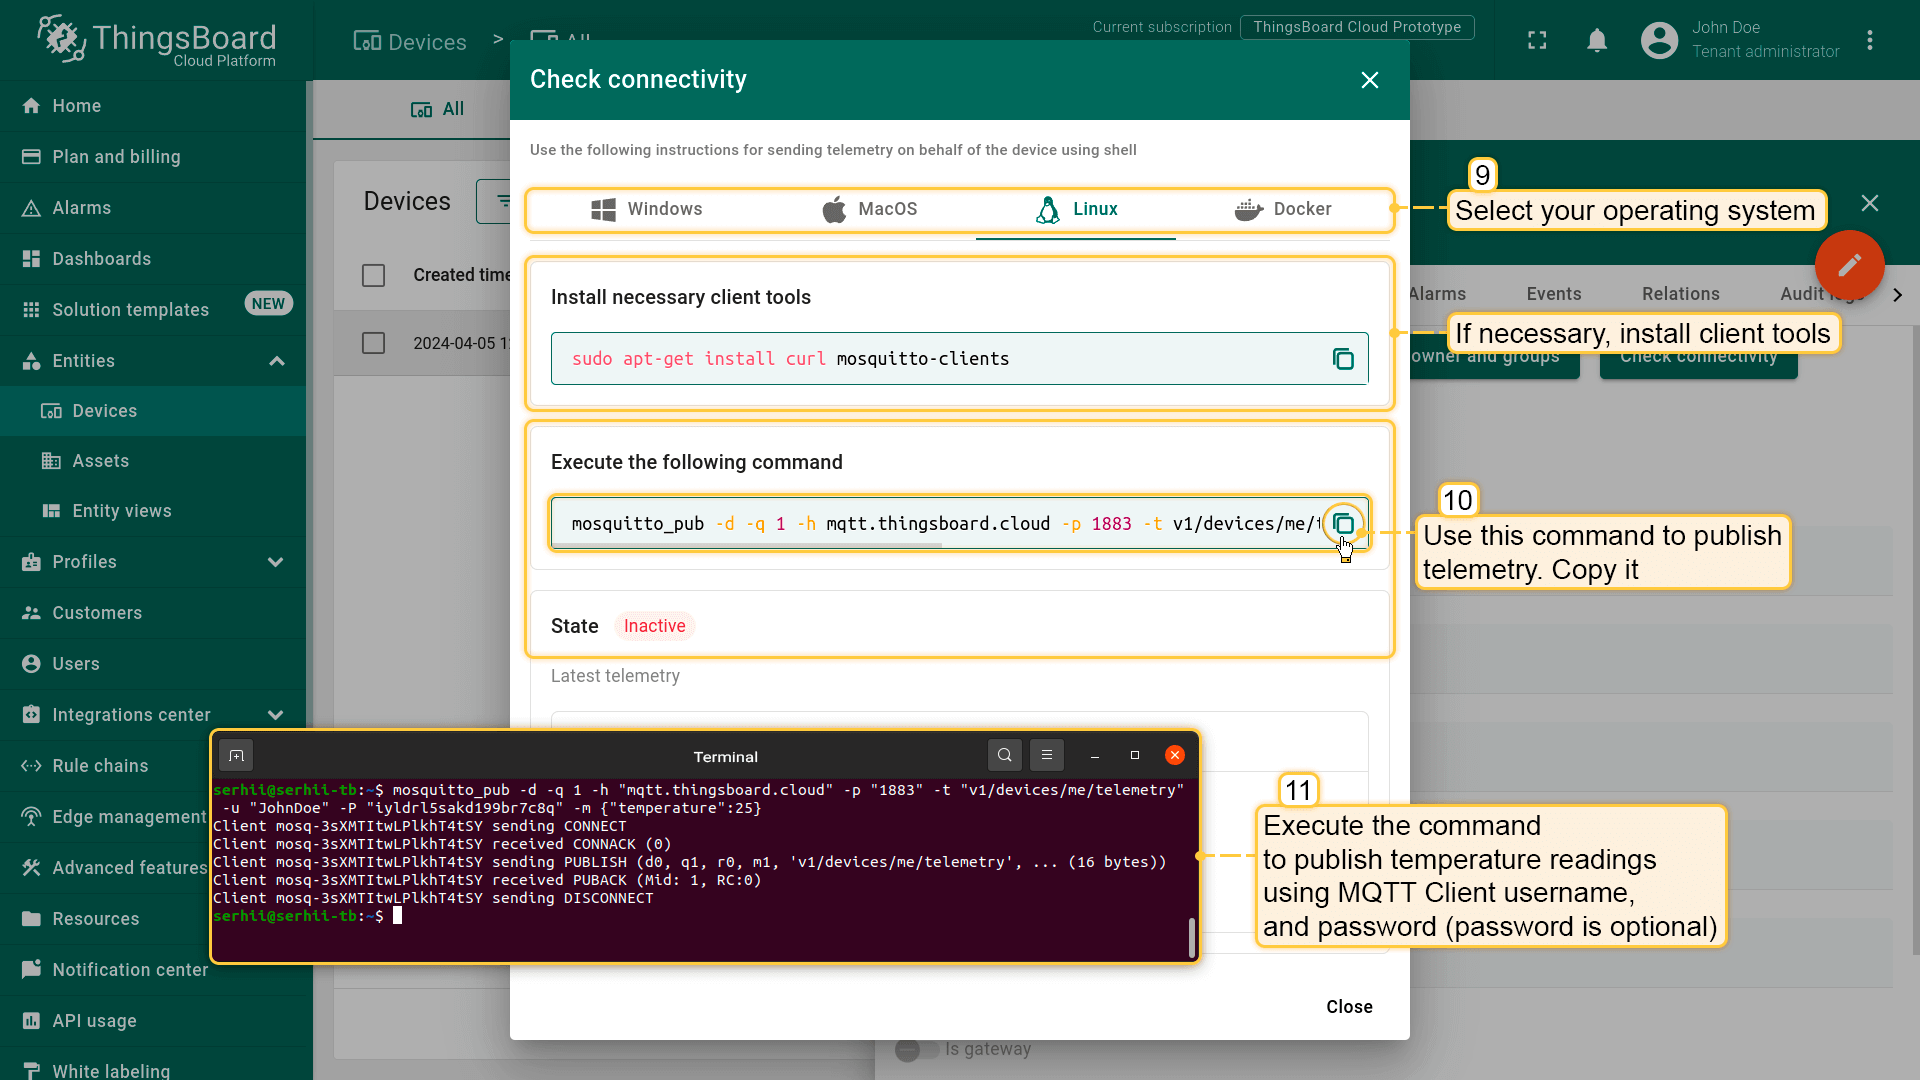
Task: Toggle fullscreen mode icon
Action: pyautogui.click(x=1537, y=40)
